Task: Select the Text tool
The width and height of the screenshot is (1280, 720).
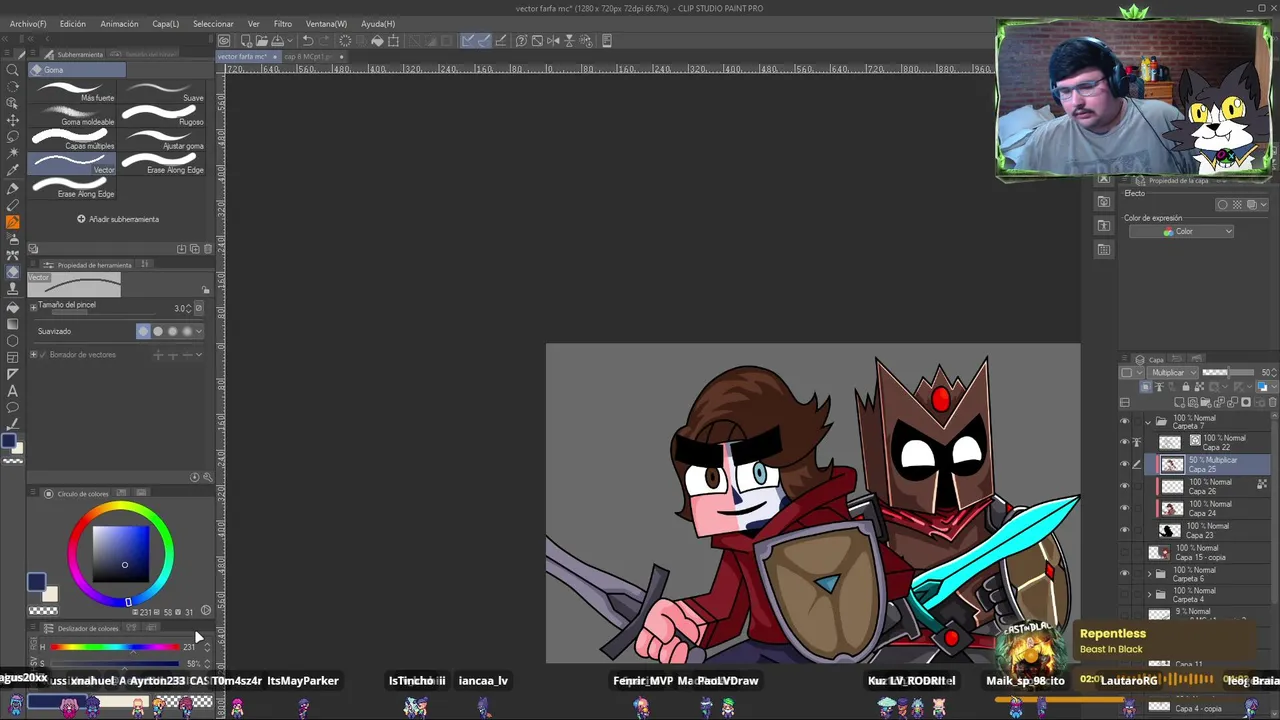Action: point(13,391)
